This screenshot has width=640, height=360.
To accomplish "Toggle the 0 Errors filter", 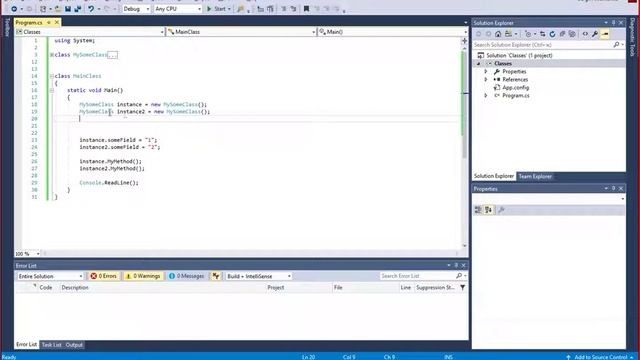I will 104,276.
